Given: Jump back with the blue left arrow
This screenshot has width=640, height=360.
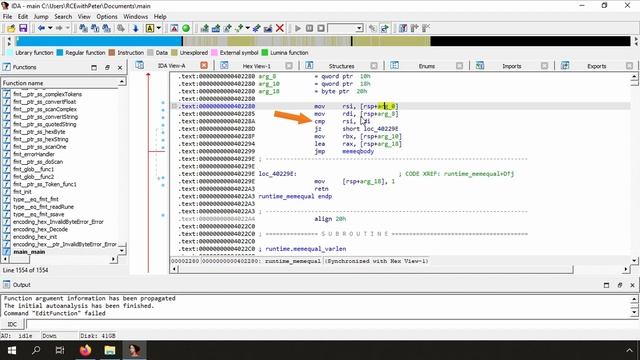Looking at the screenshot, I should (x=41, y=28).
